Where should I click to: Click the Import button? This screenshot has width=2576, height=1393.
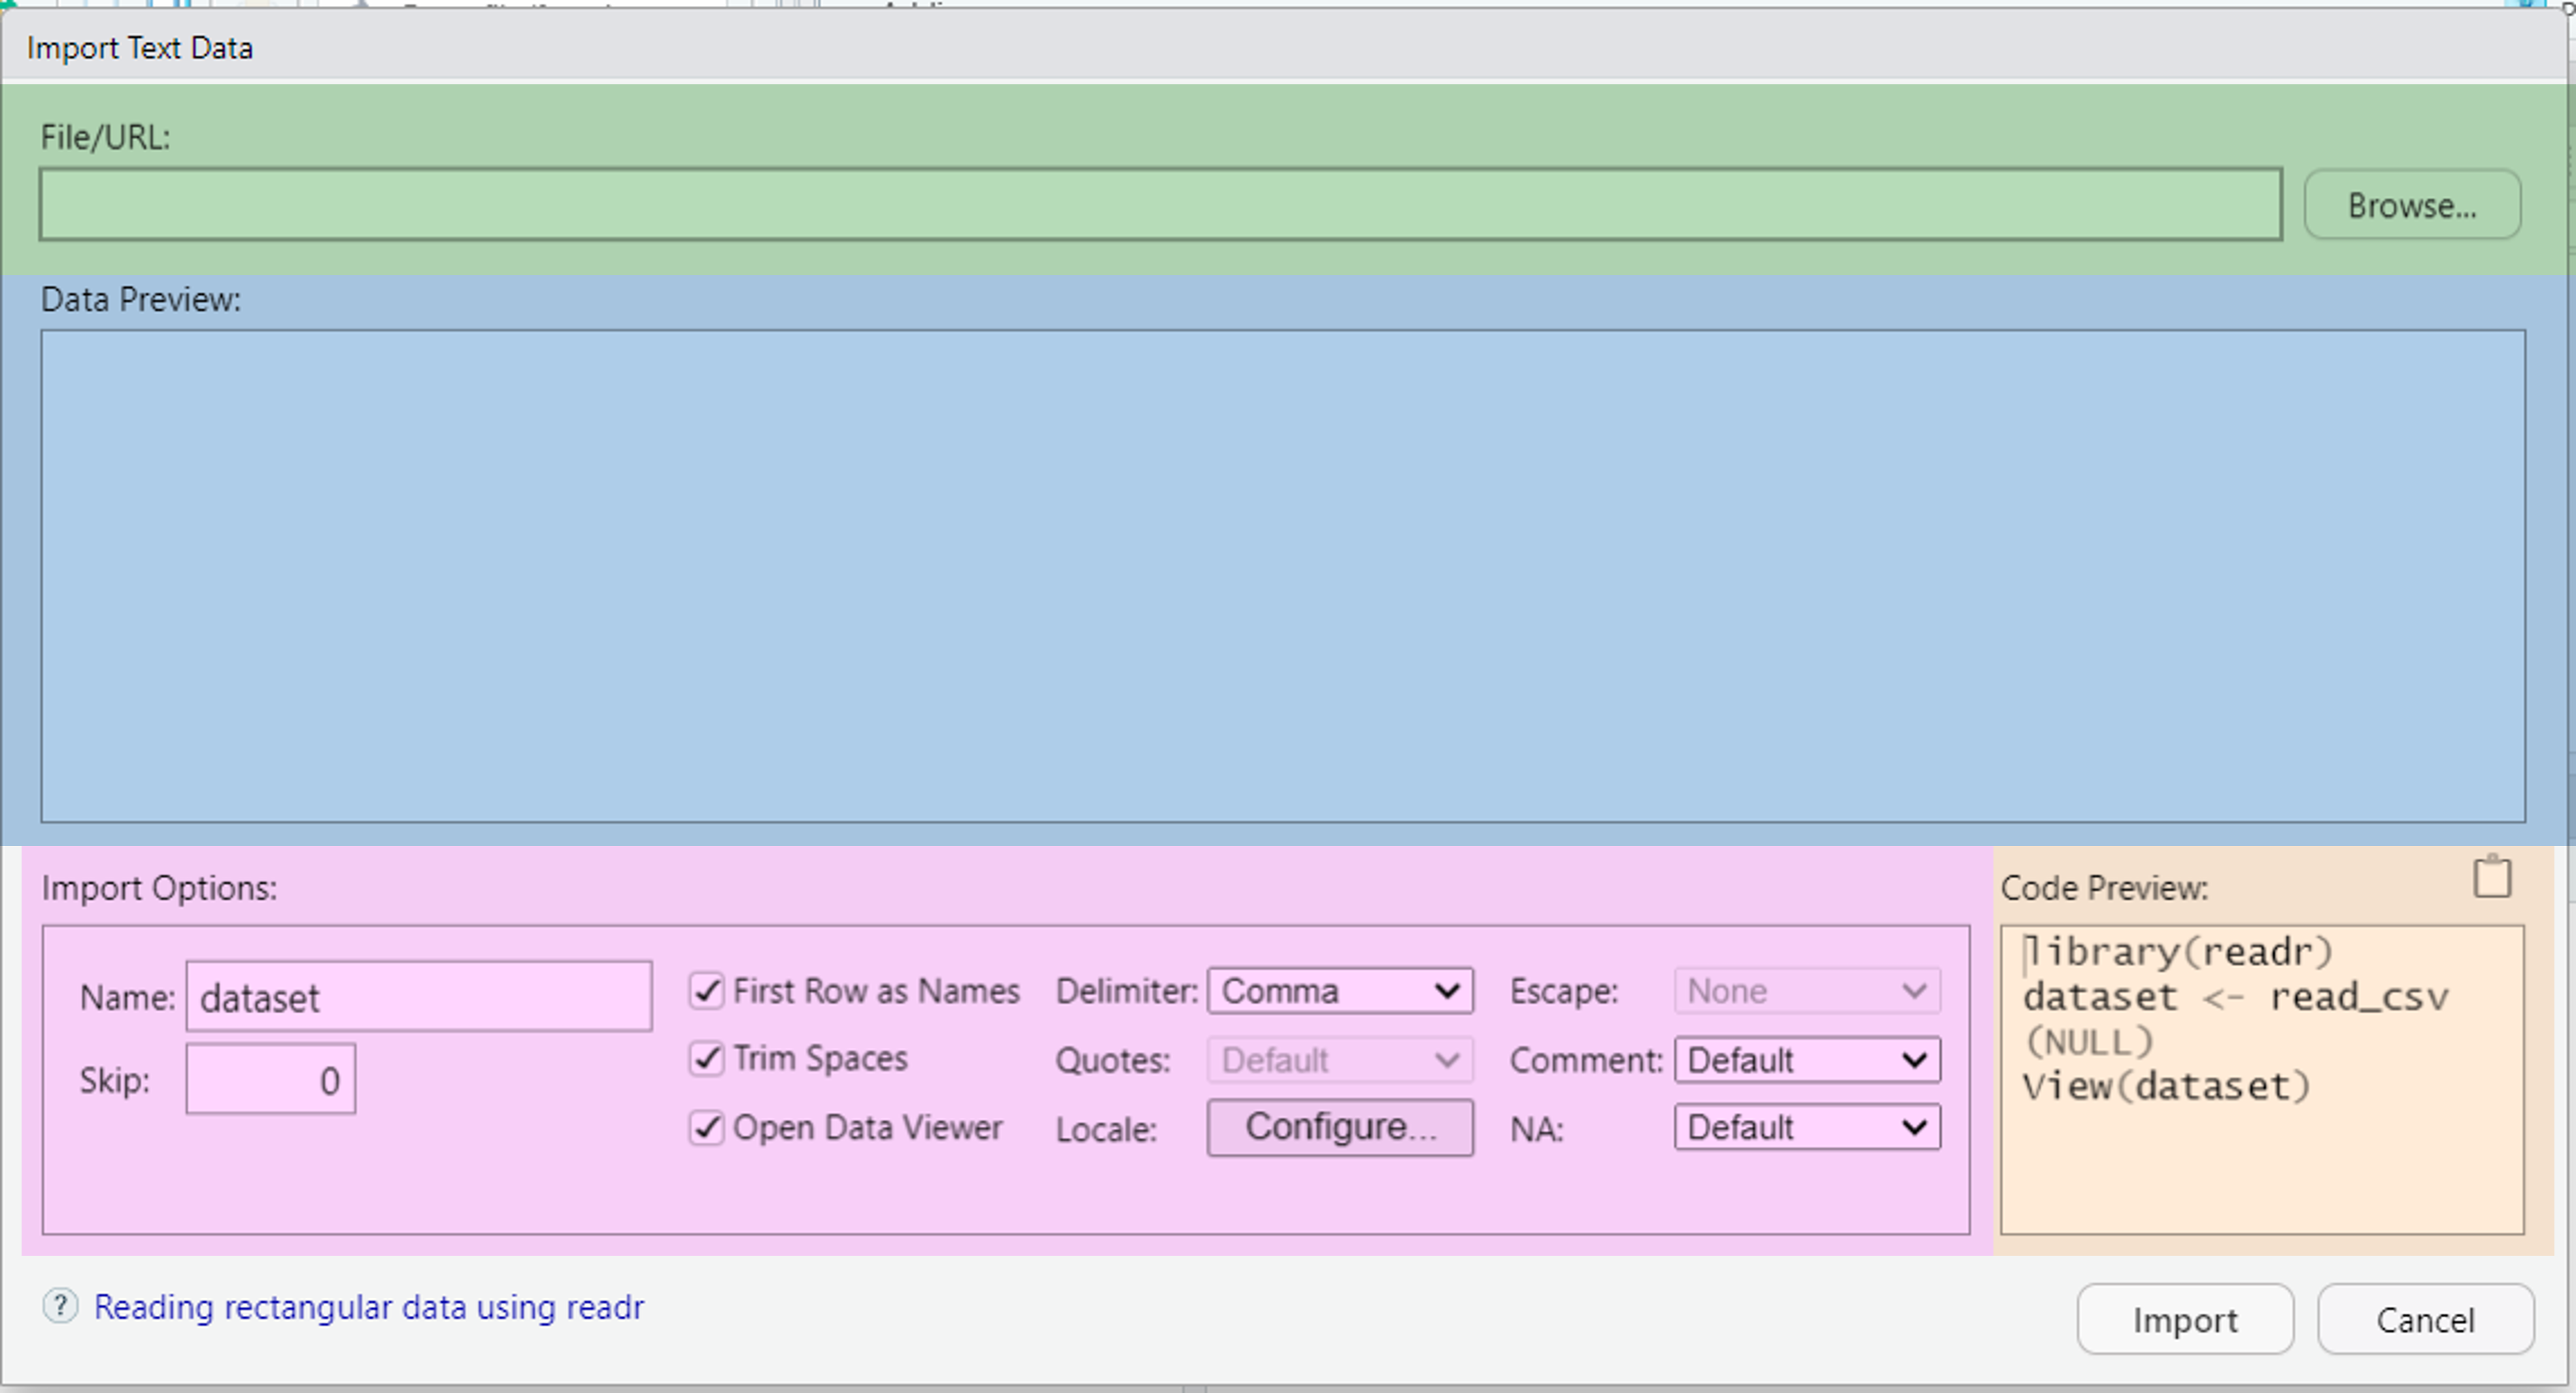2185,1320
